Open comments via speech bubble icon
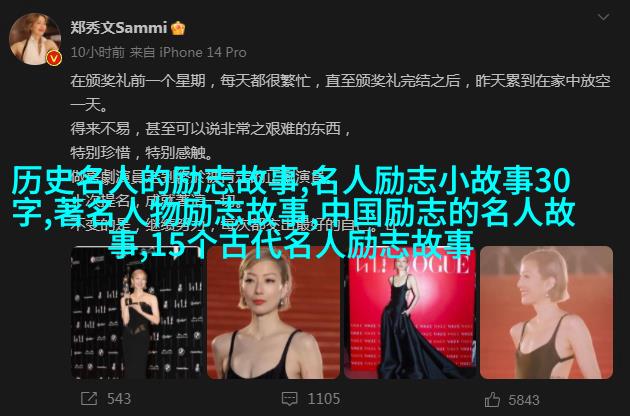Viewport: 630px width, 416px height. coord(289,399)
